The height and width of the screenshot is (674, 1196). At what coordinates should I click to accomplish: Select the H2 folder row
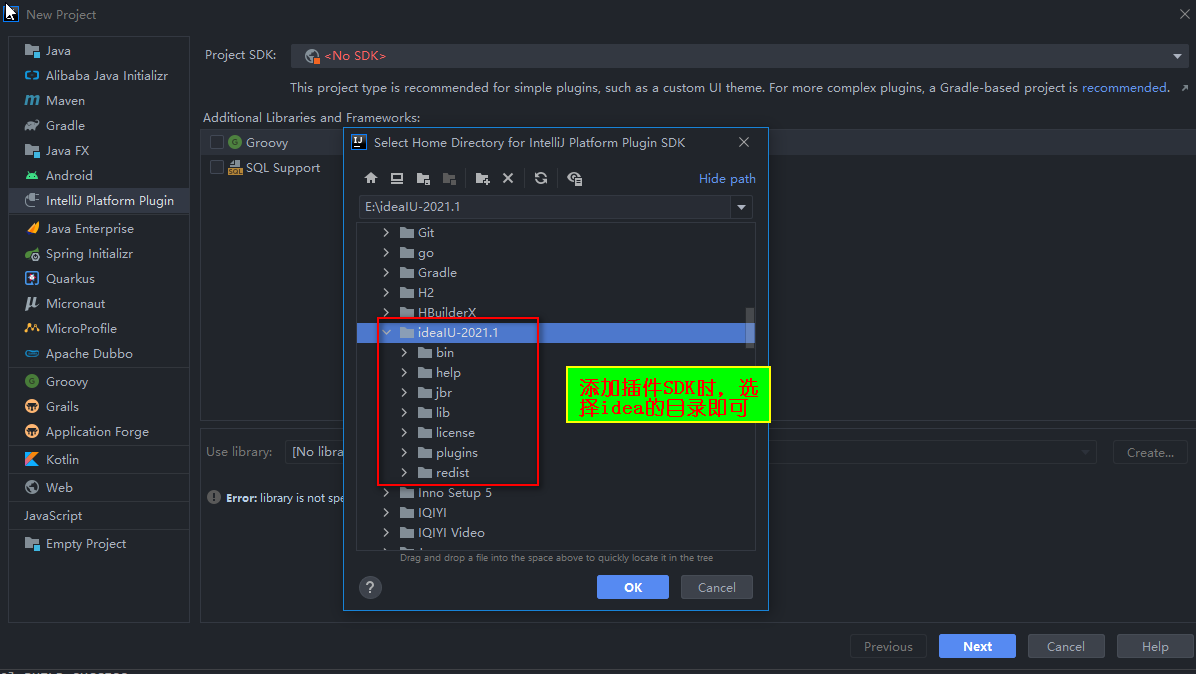click(x=555, y=293)
